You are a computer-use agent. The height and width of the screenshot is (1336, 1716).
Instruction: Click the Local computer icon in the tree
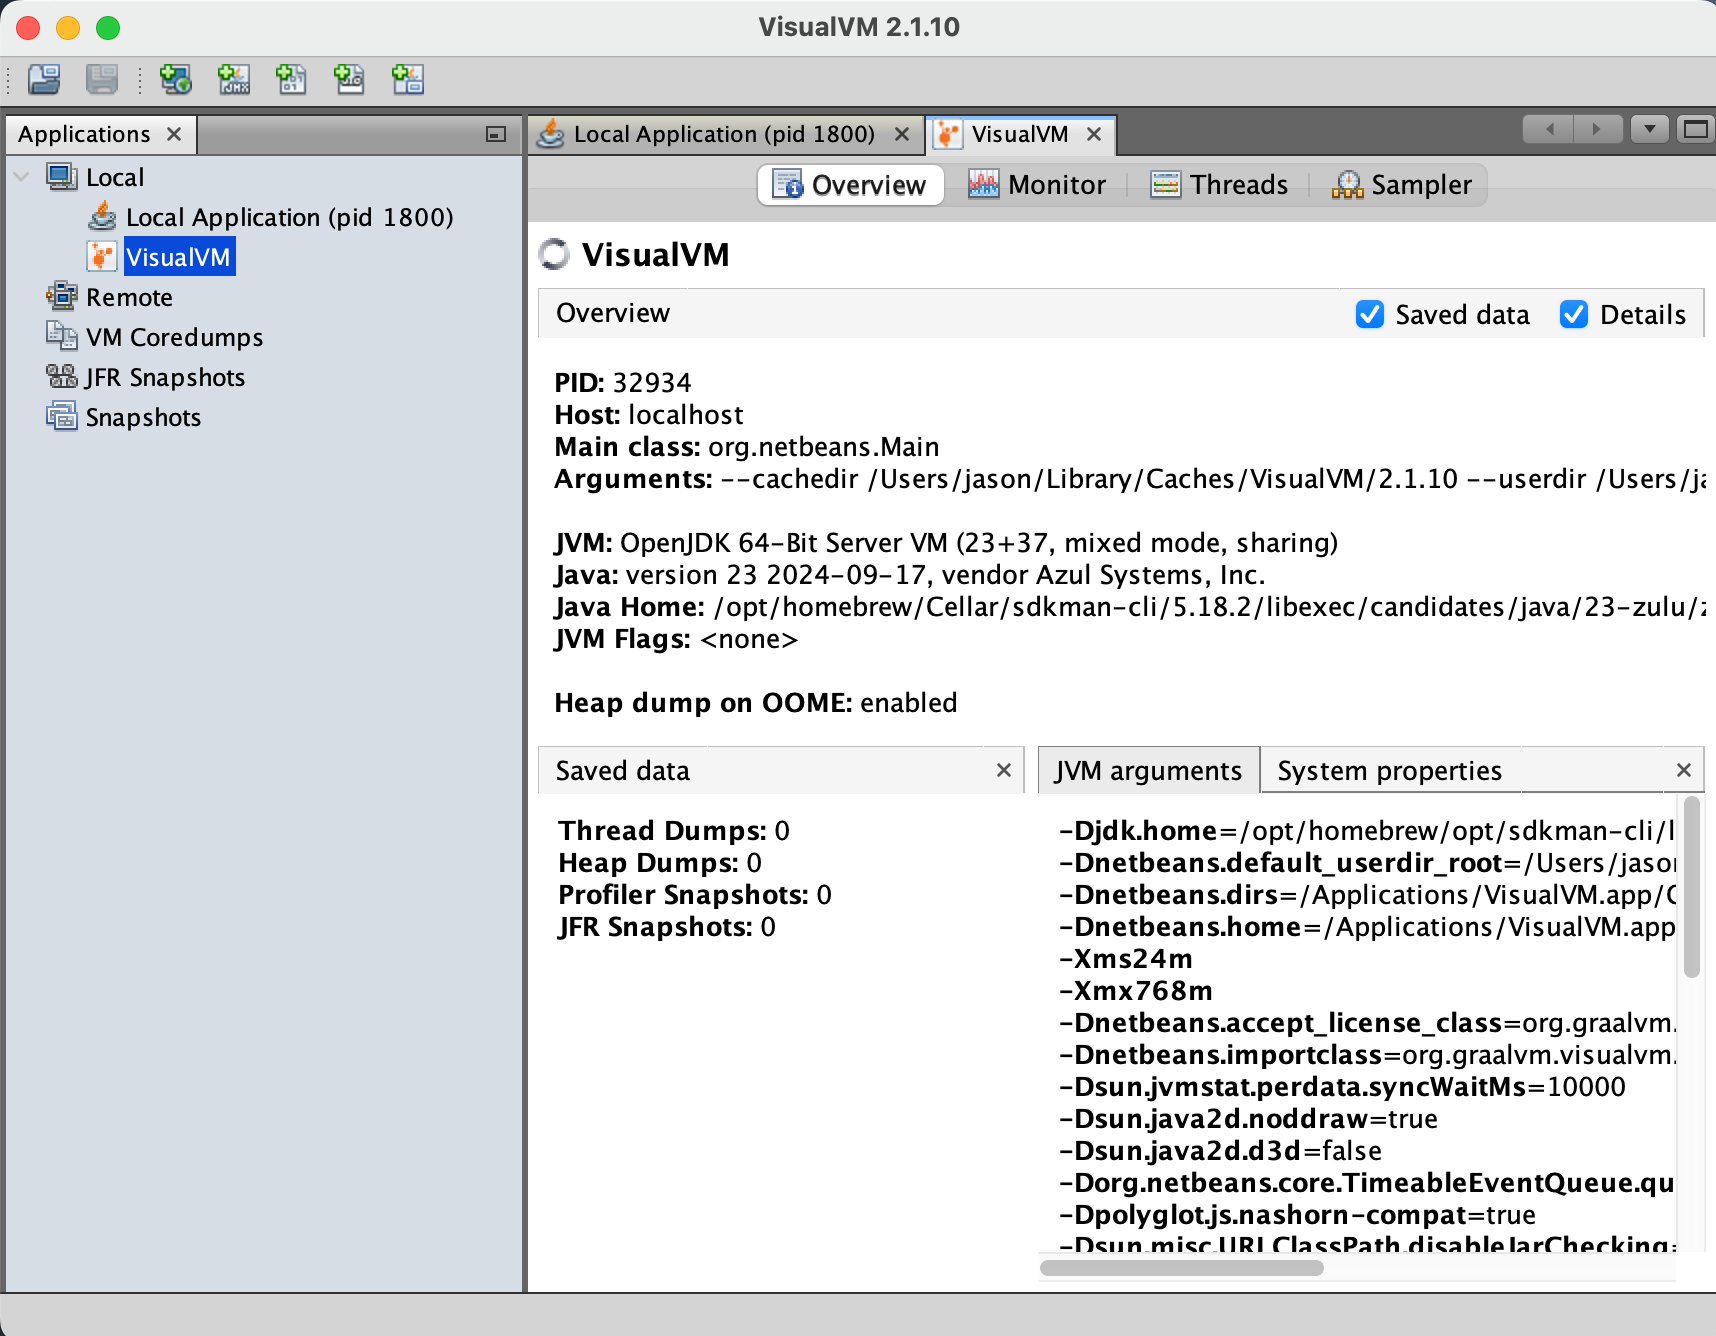62,177
